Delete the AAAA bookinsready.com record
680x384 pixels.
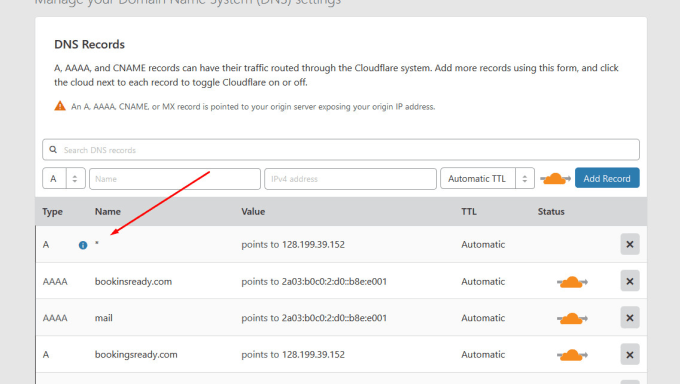630,281
